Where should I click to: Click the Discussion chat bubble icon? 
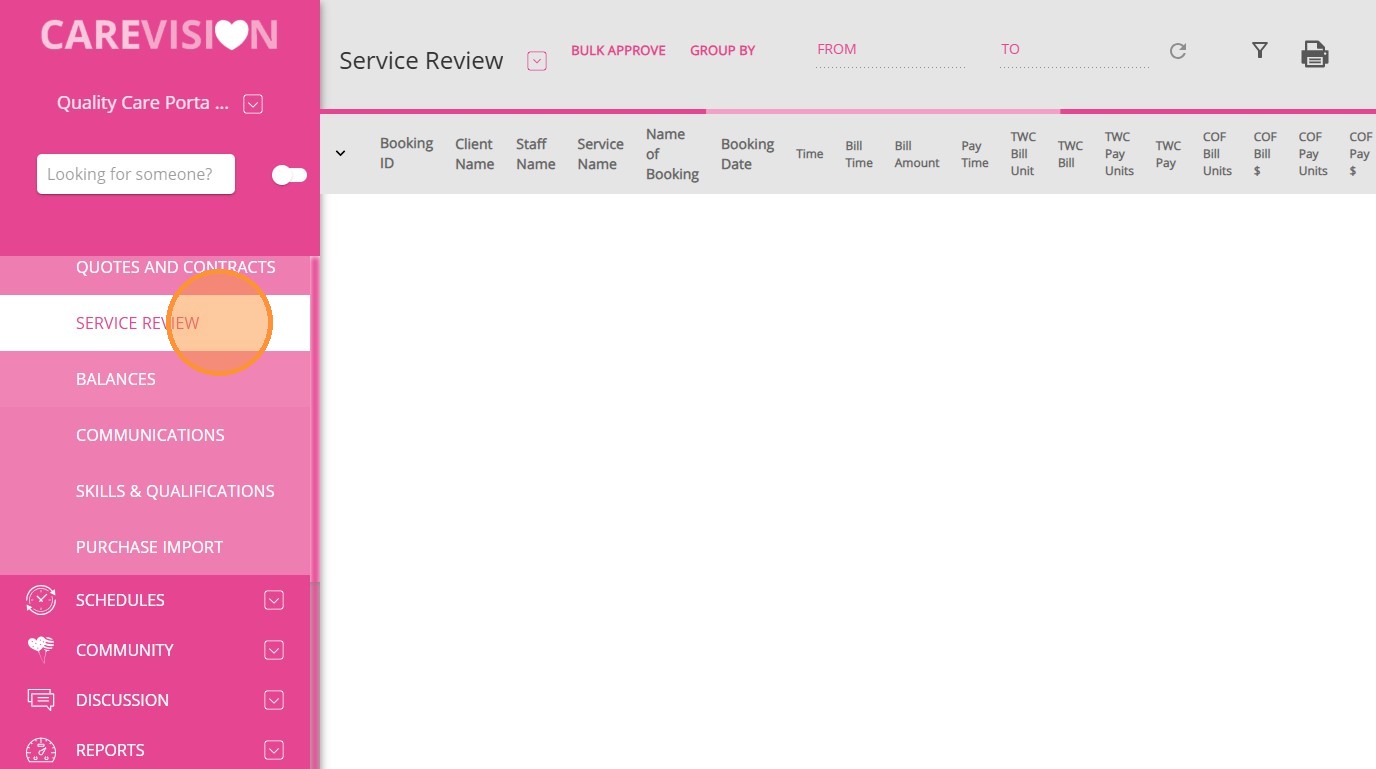(x=41, y=700)
